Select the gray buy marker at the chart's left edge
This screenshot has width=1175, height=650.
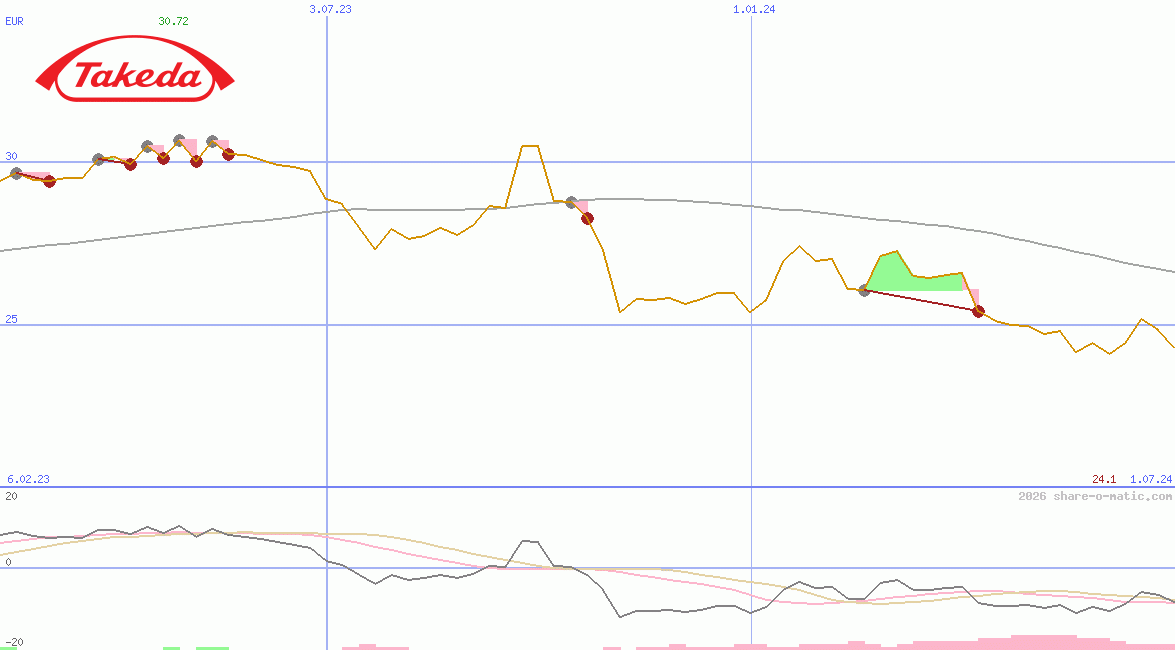coord(17,173)
